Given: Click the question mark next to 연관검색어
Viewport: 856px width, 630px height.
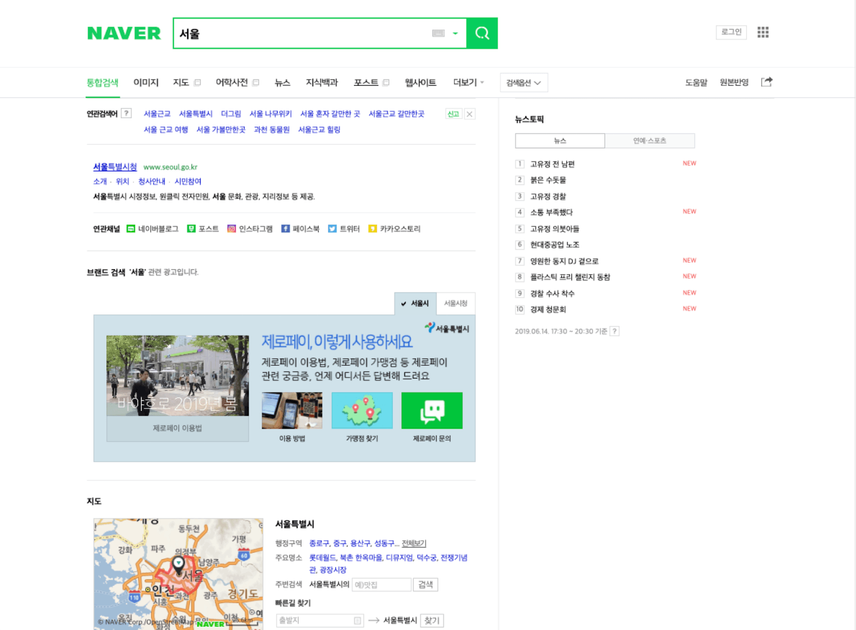Looking at the screenshot, I should [126, 114].
